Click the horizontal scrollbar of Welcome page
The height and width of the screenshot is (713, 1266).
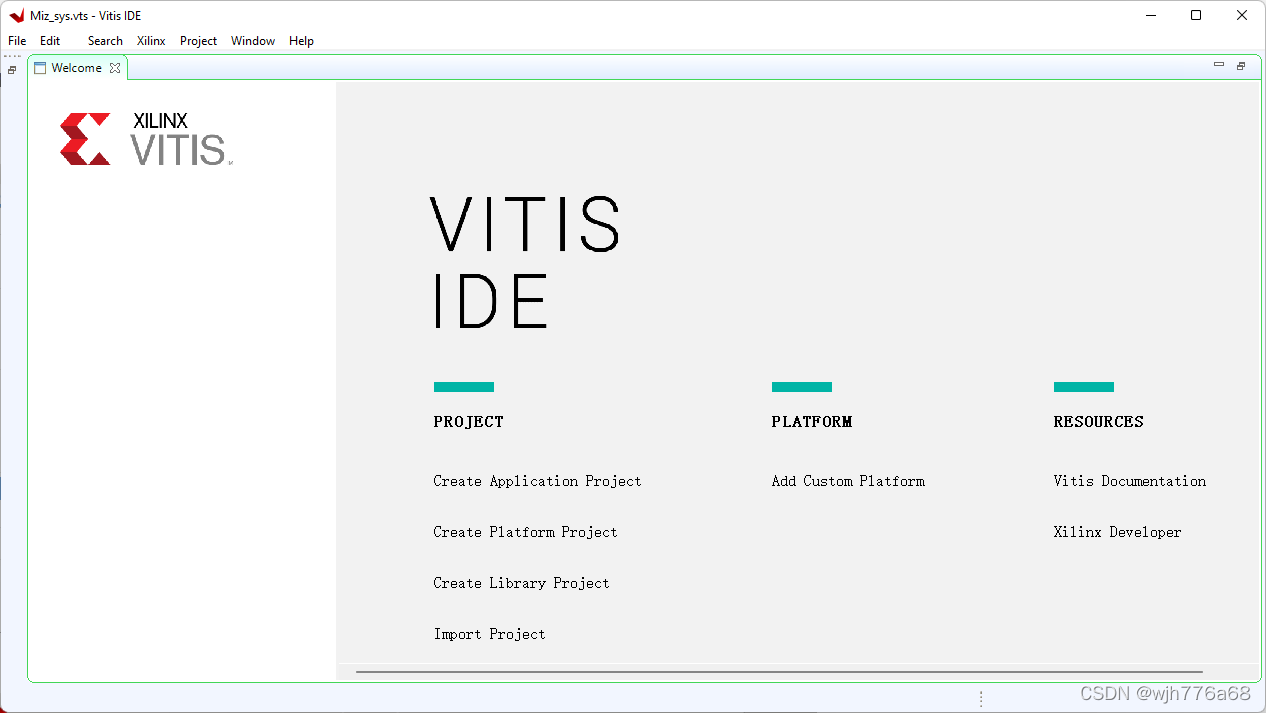click(x=779, y=672)
